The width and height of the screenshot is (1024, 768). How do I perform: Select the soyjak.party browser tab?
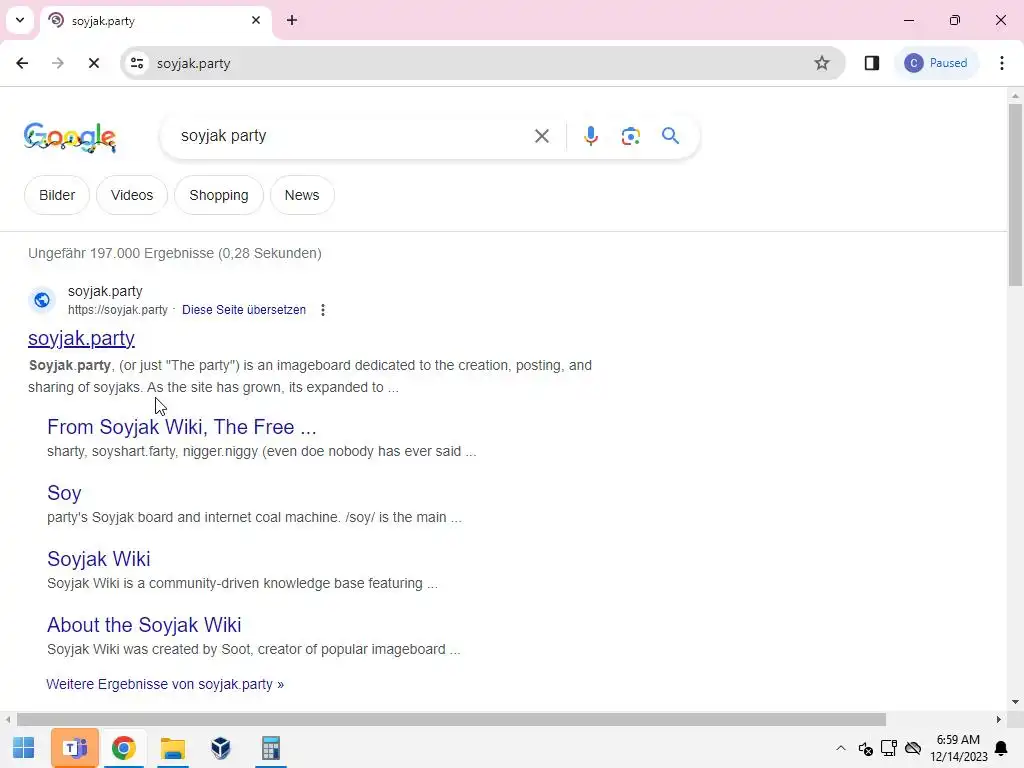pos(157,20)
